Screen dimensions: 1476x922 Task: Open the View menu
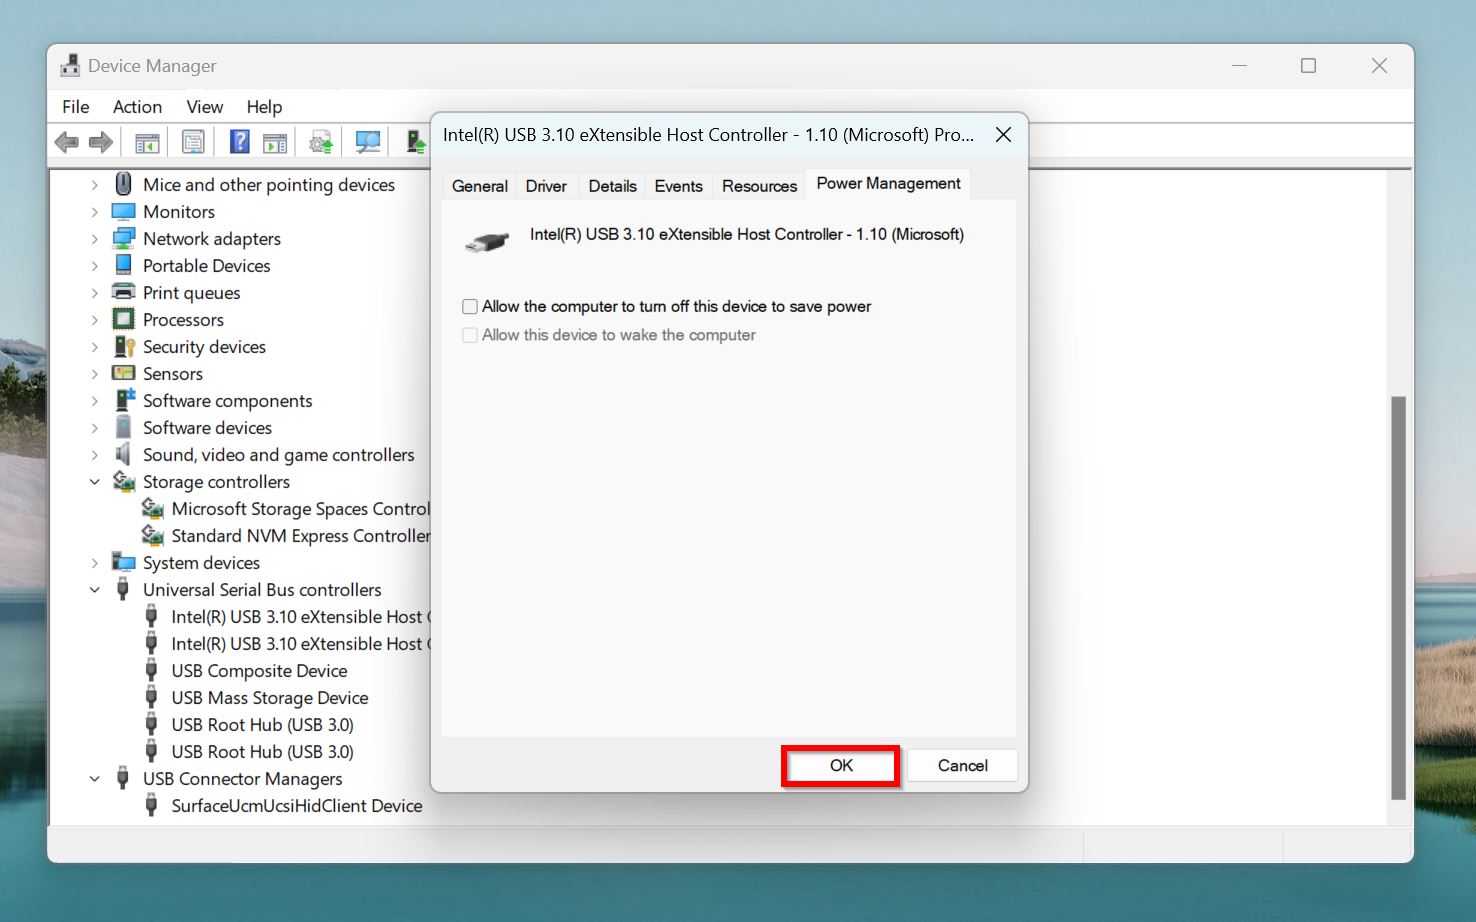[204, 107]
